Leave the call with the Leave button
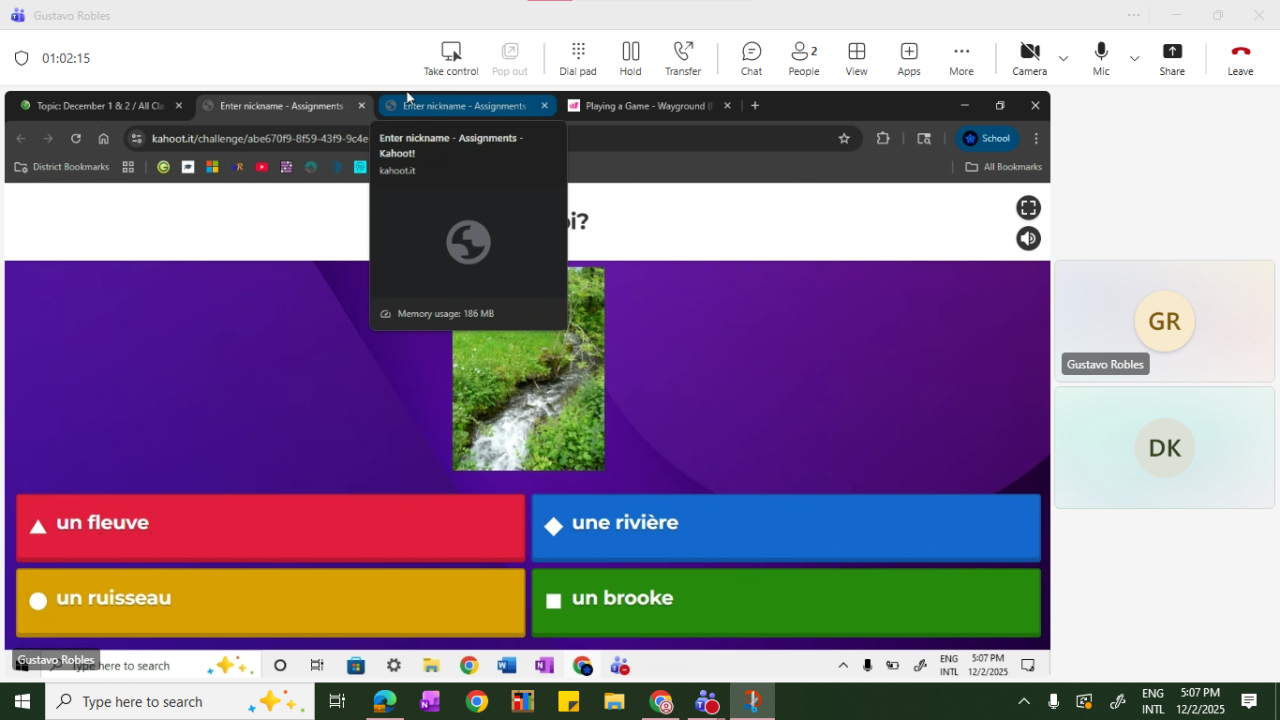This screenshot has width=1280, height=720. click(1240, 58)
